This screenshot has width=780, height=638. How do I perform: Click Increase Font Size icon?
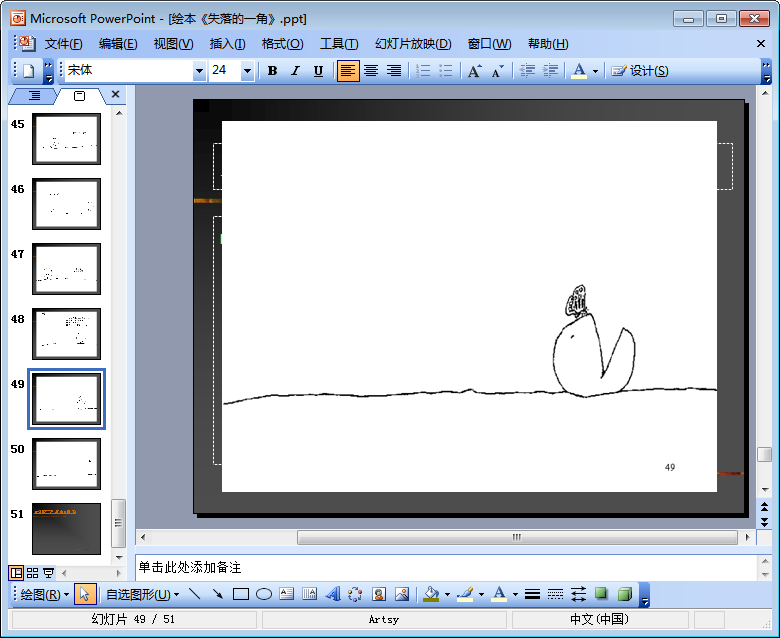pos(475,71)
